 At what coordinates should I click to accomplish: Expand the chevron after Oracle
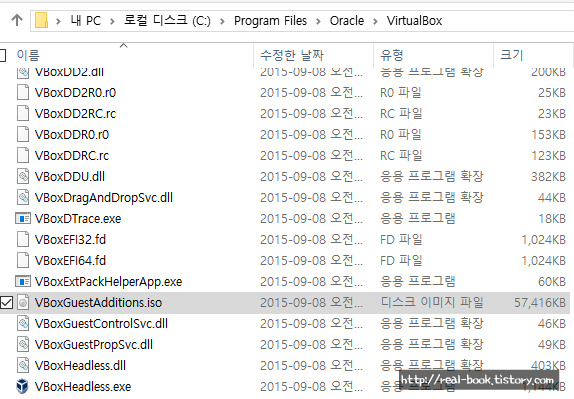[x=375, y=21]
